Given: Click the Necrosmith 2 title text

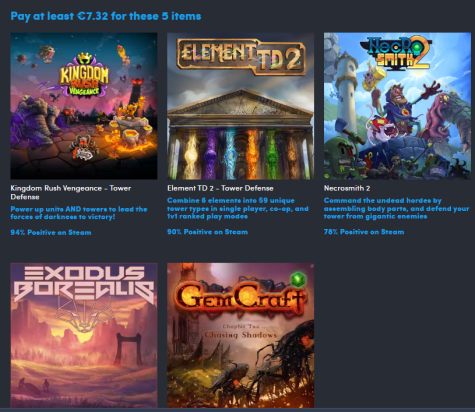Looking at the screenshot, I should (x=347, y=188).
